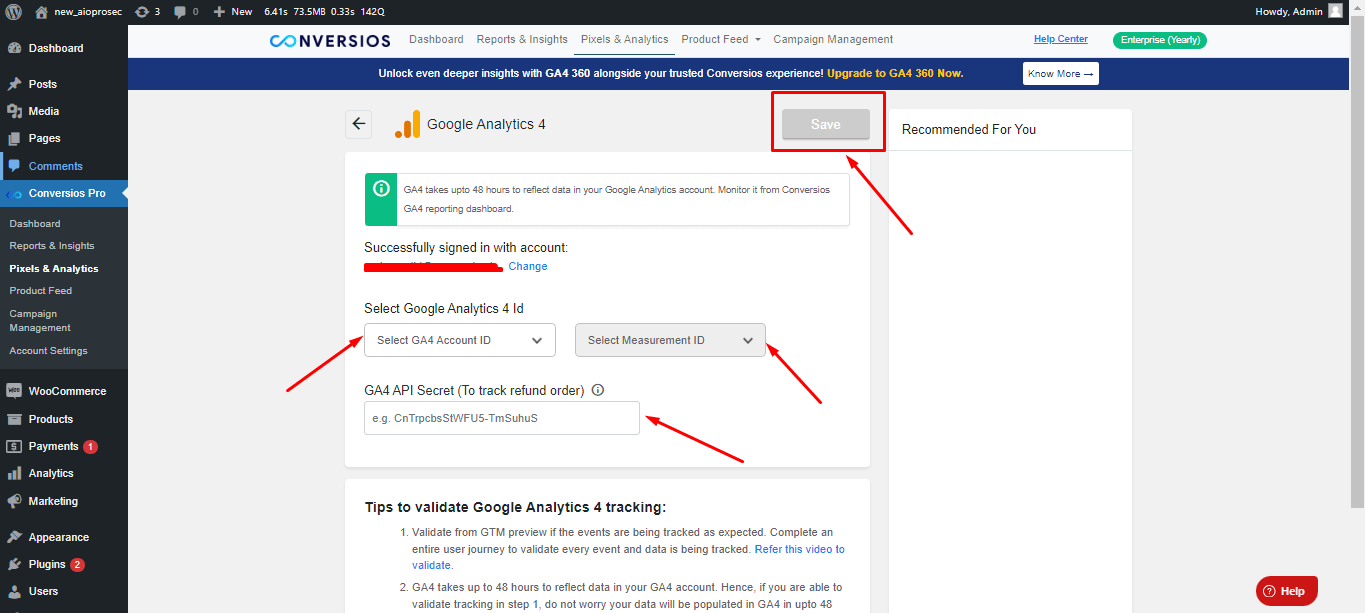Click the GA4 API Secret input field
Viewport: 1365px width, 613px height.
pyautogui.click(x=502, y=418)
